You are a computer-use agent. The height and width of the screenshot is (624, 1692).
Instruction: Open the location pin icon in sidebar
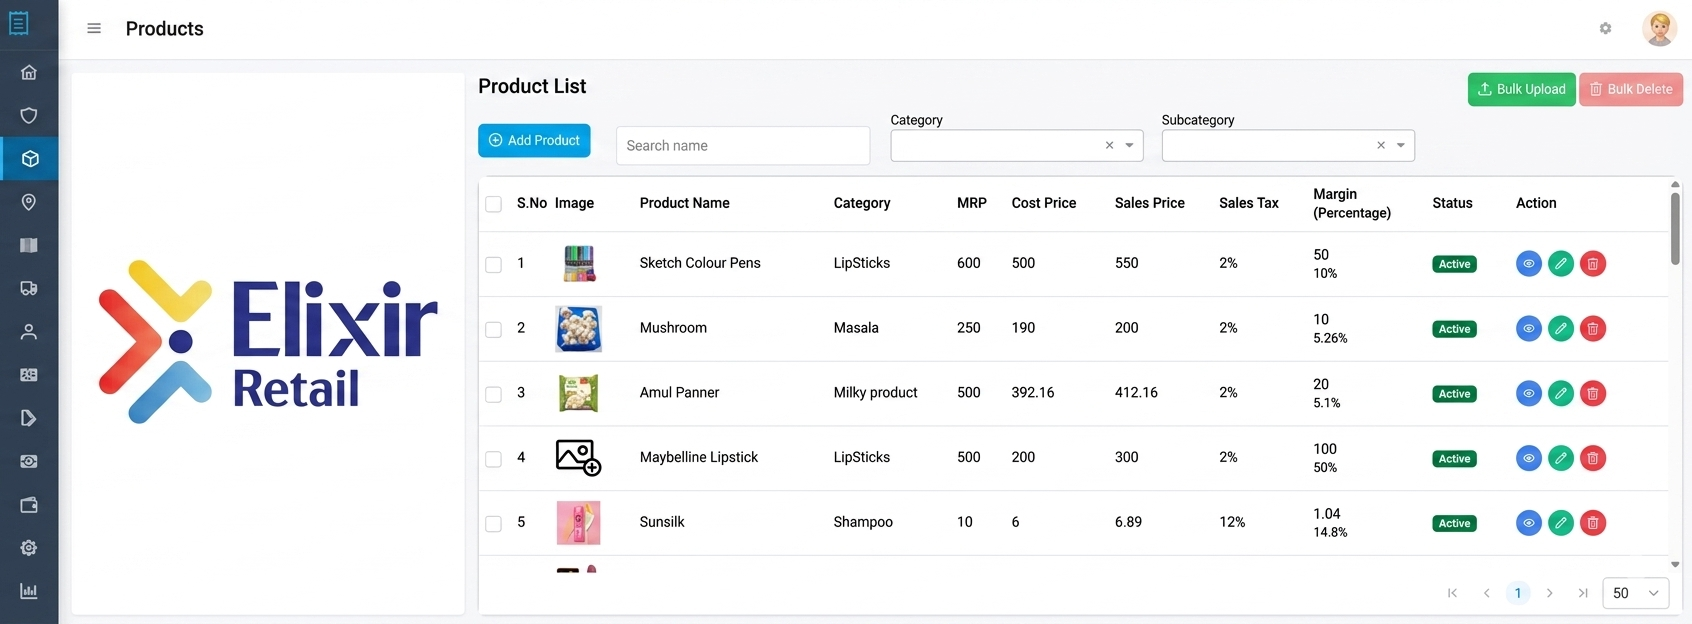pyautogui.click(x=29, y=202)
